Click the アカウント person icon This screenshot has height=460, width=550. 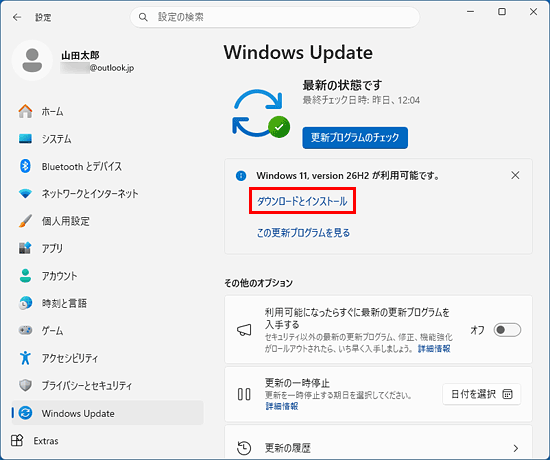click(x=25, y=275)
